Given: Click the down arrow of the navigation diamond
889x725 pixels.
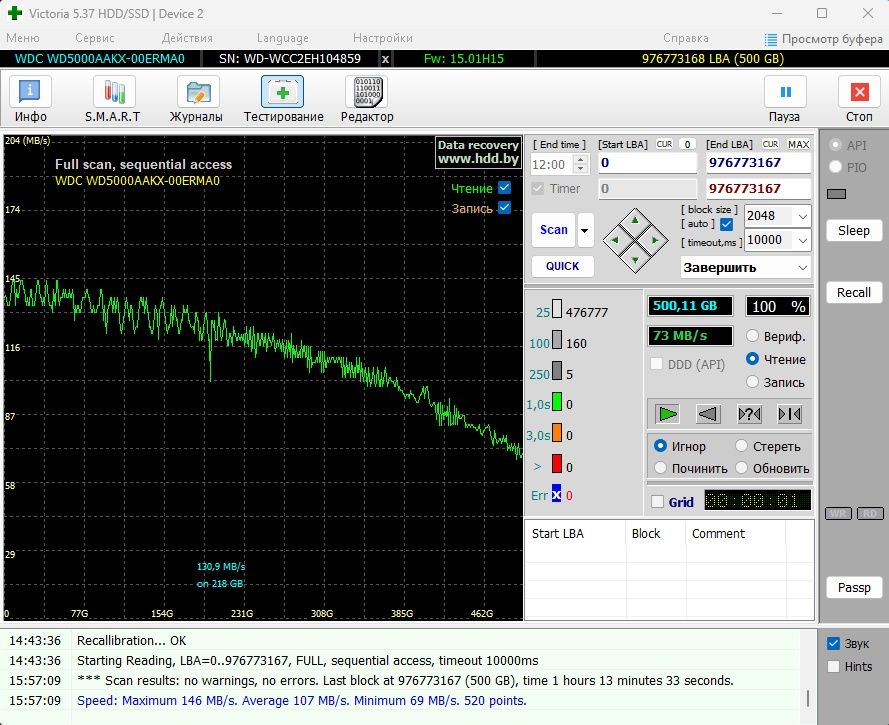Looking at the screenshot, I should click(x=635, y=260).
